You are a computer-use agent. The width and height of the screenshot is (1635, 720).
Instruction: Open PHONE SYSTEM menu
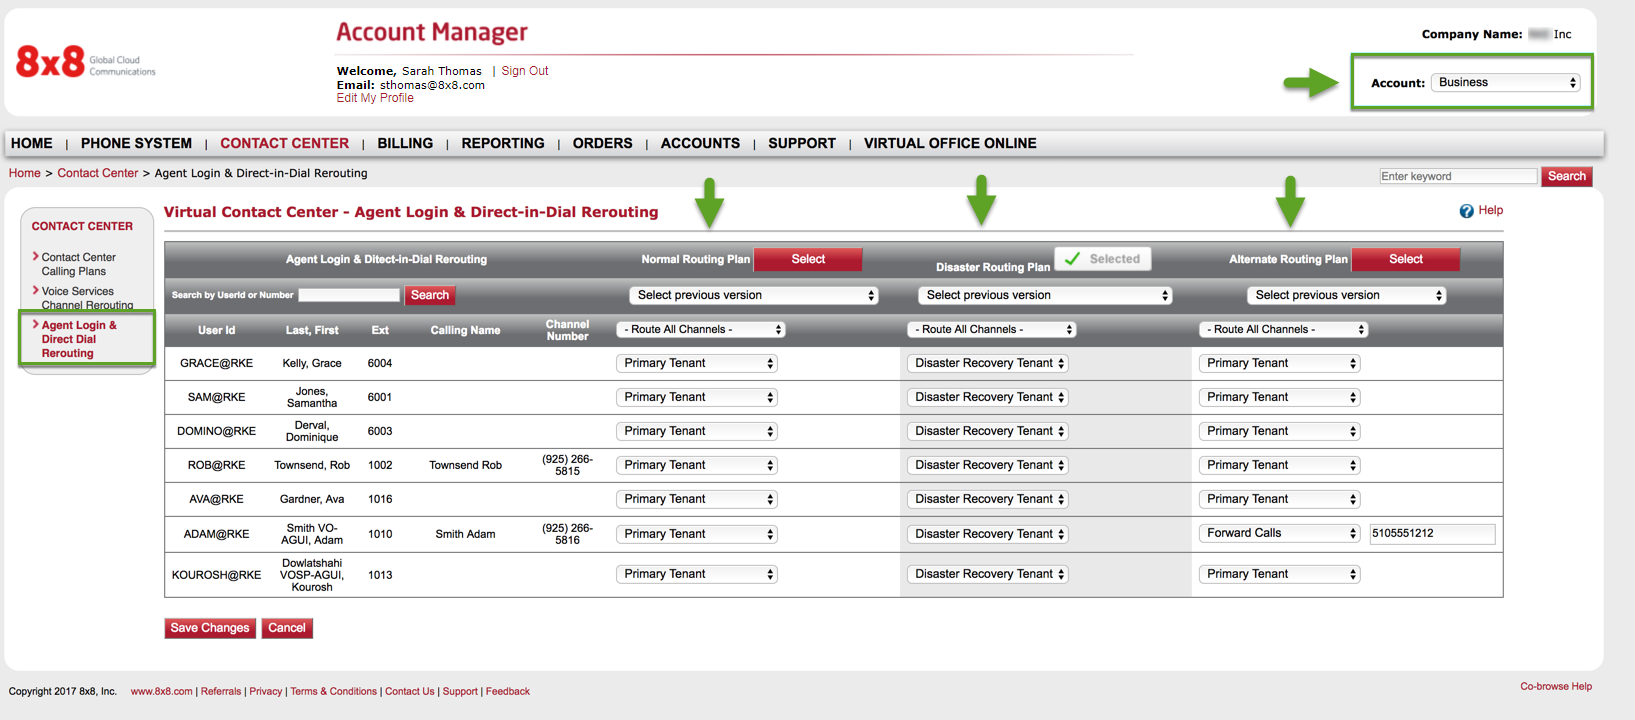136,144
